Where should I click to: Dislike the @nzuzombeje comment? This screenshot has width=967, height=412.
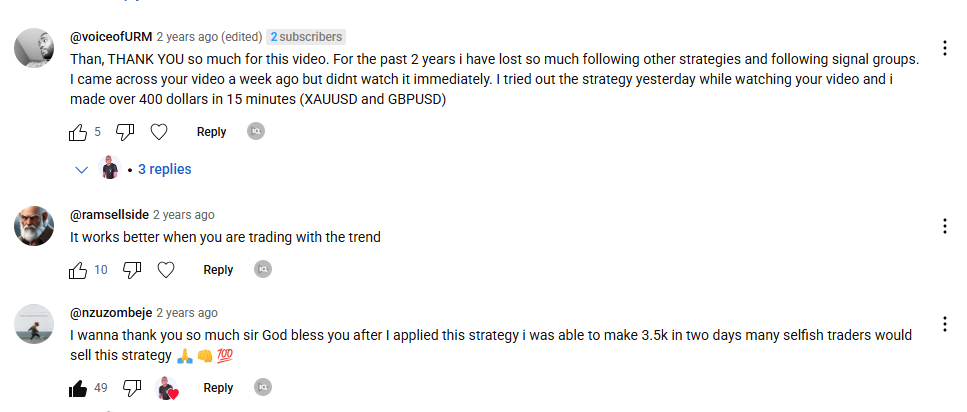tap(132, 388)
